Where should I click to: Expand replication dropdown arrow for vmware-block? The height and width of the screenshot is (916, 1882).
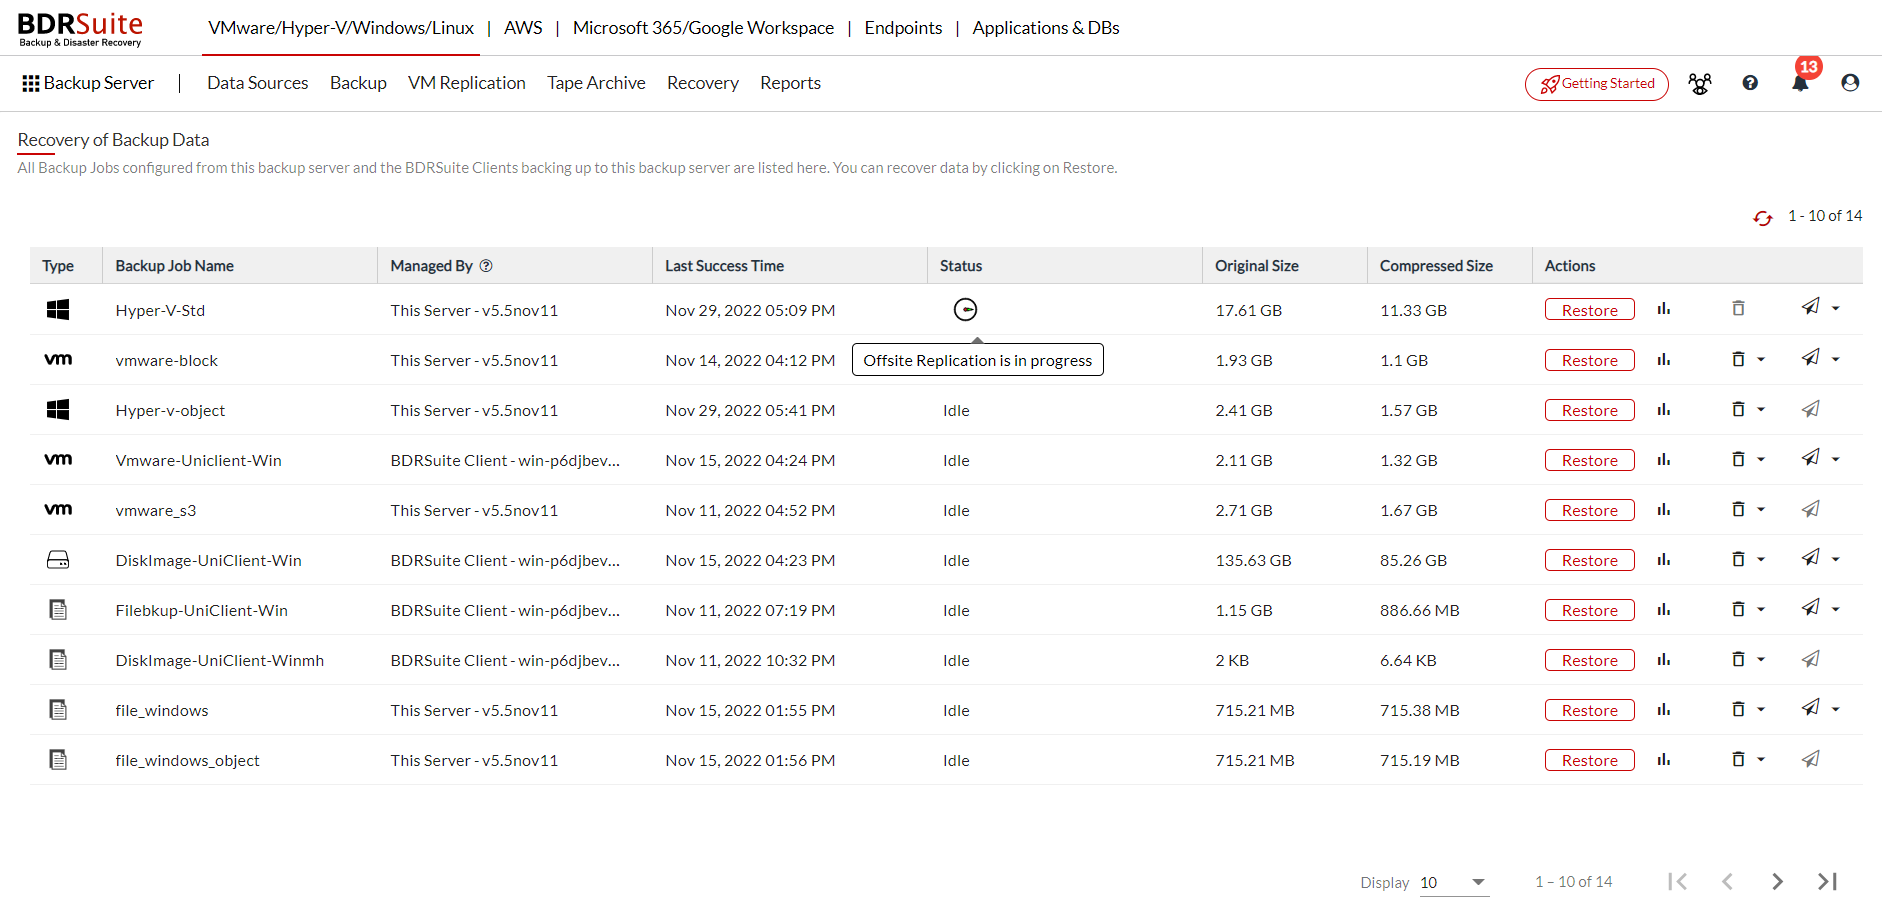tap(1836, 359)
